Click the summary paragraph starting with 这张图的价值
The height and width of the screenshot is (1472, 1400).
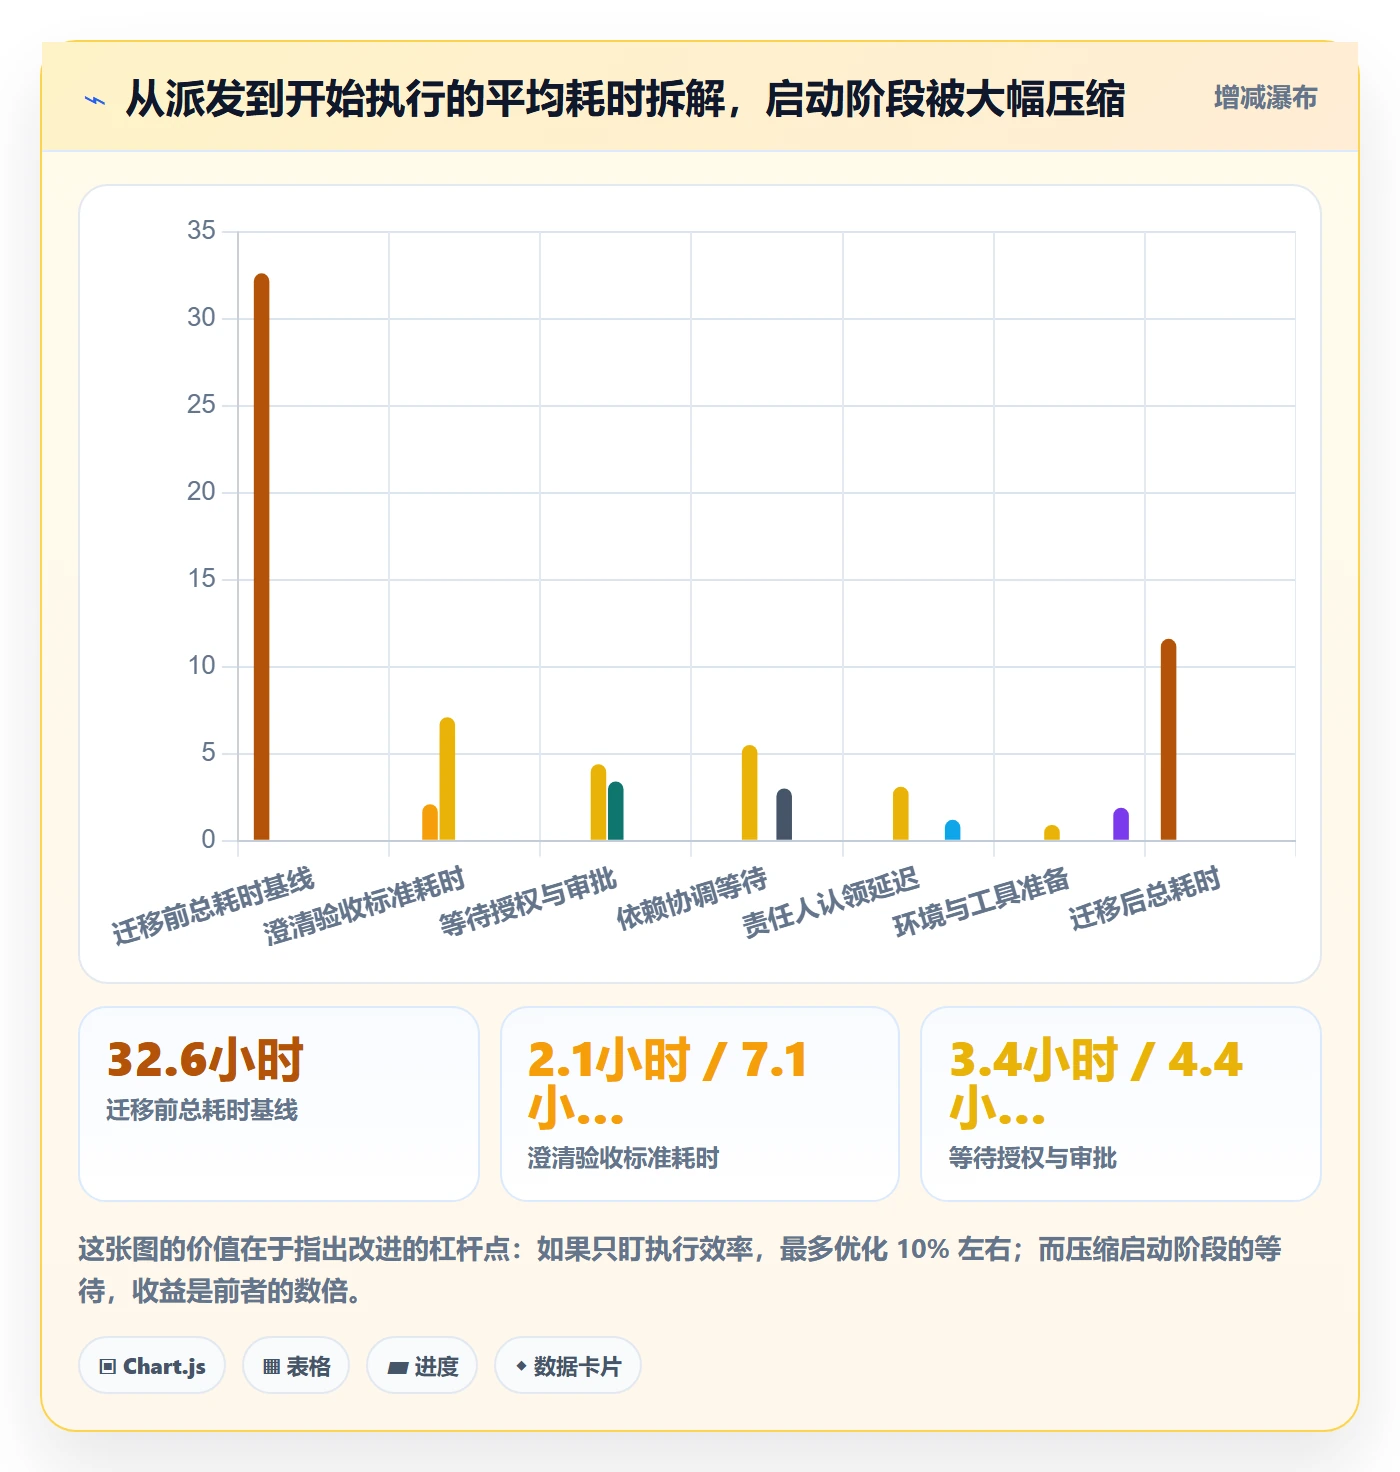(x=680, y=1270)
